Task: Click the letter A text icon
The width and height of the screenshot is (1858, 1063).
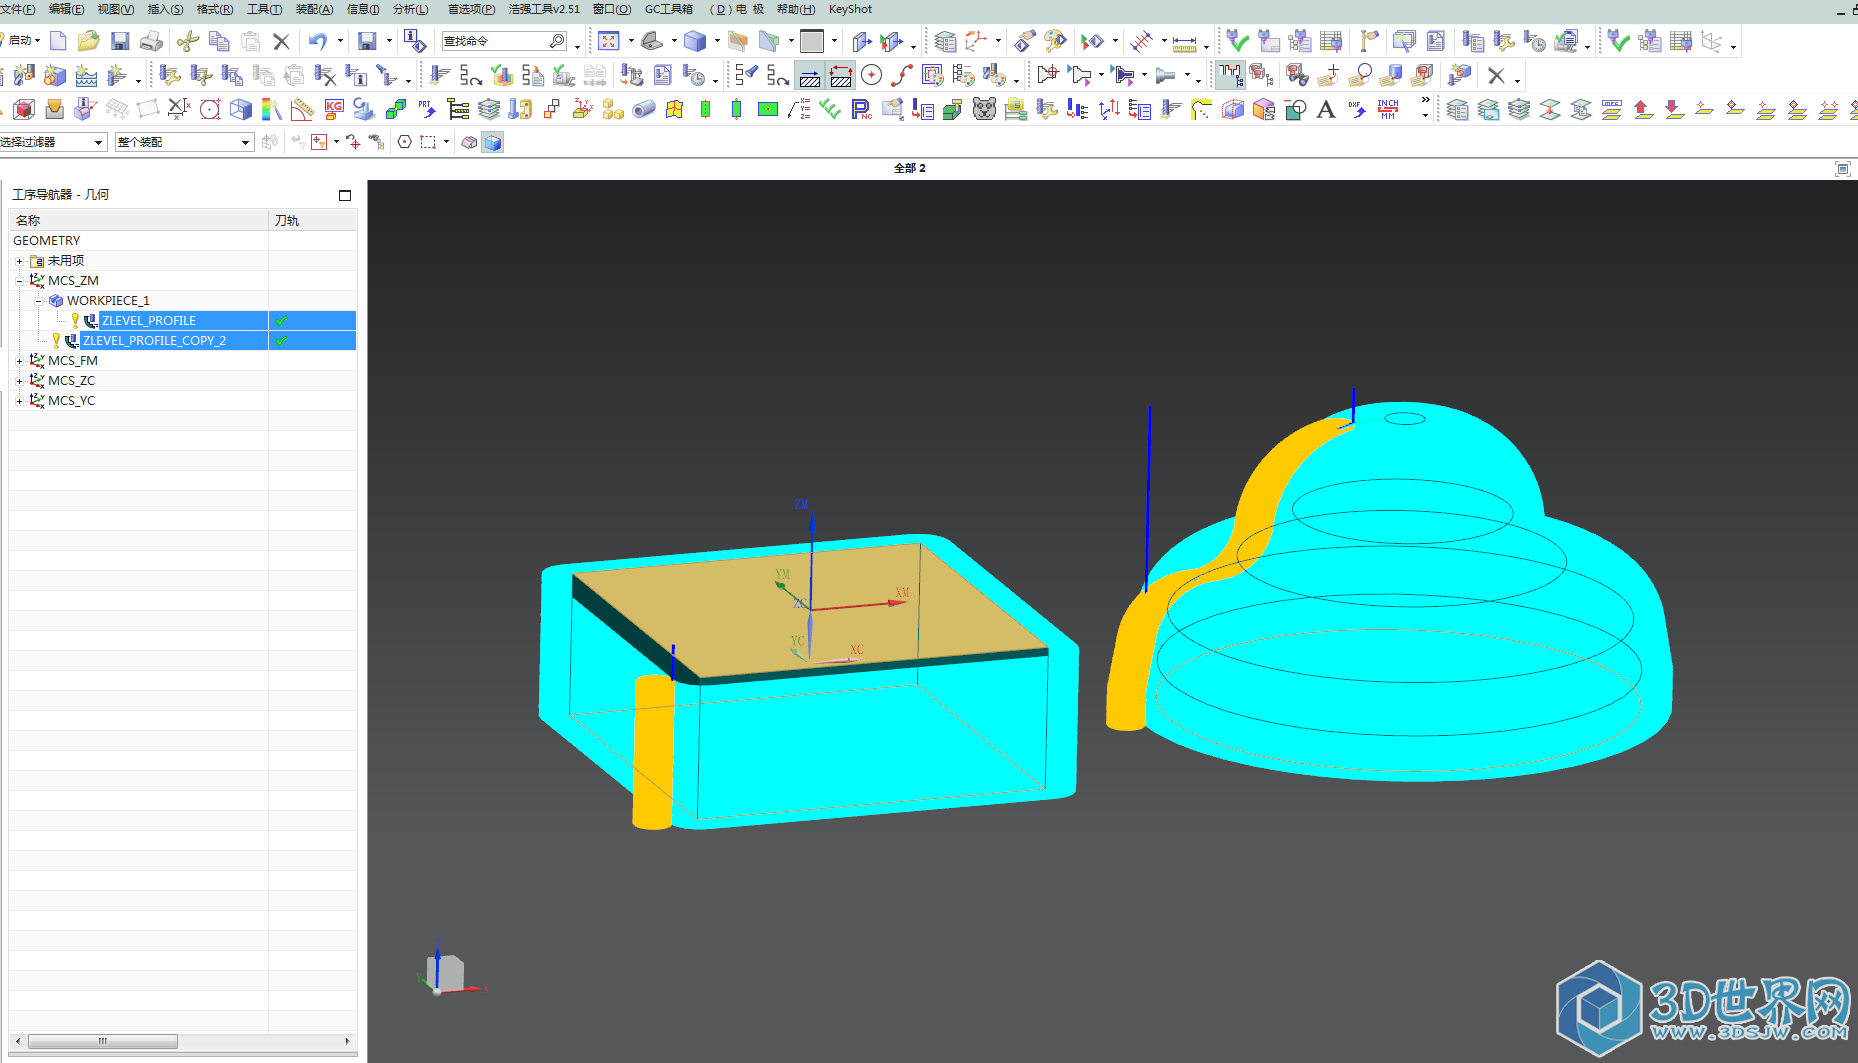Action: 1326,109
